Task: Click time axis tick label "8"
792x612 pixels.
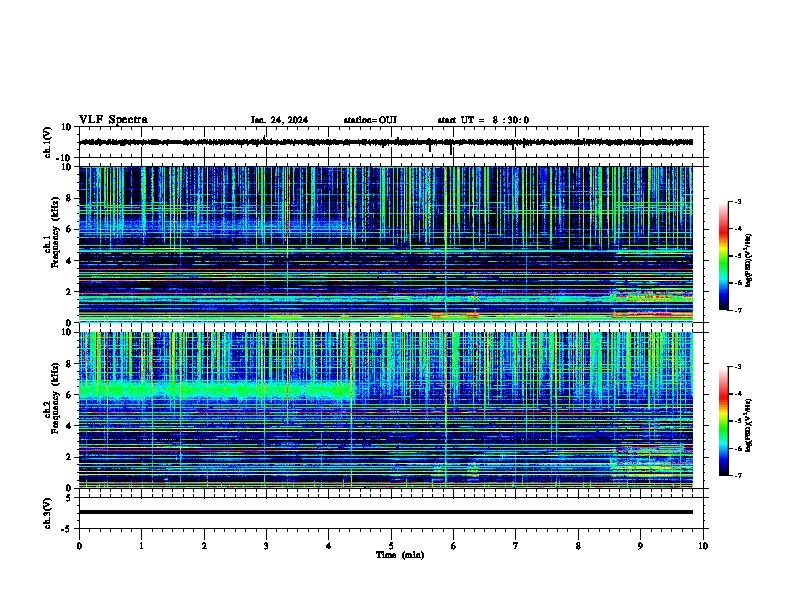Action: pos(578,546)
